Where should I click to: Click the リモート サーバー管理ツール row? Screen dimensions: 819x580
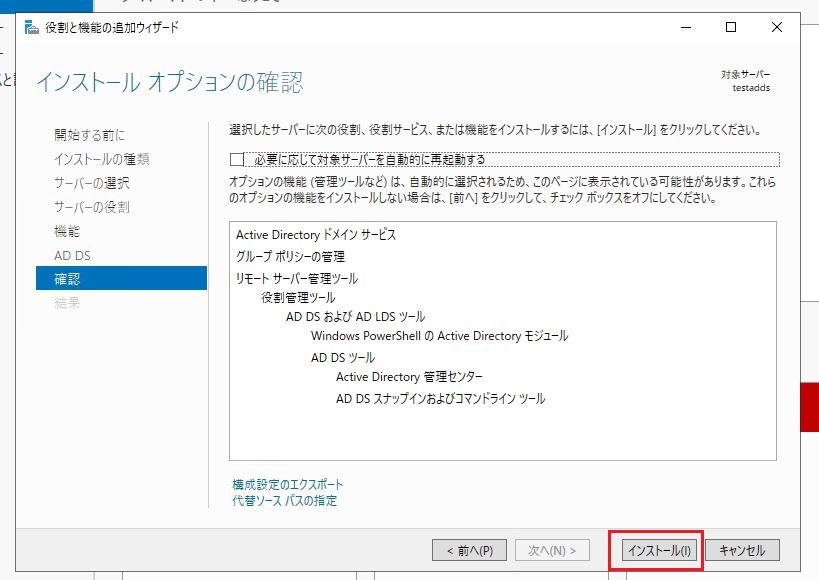pos(297,278)
